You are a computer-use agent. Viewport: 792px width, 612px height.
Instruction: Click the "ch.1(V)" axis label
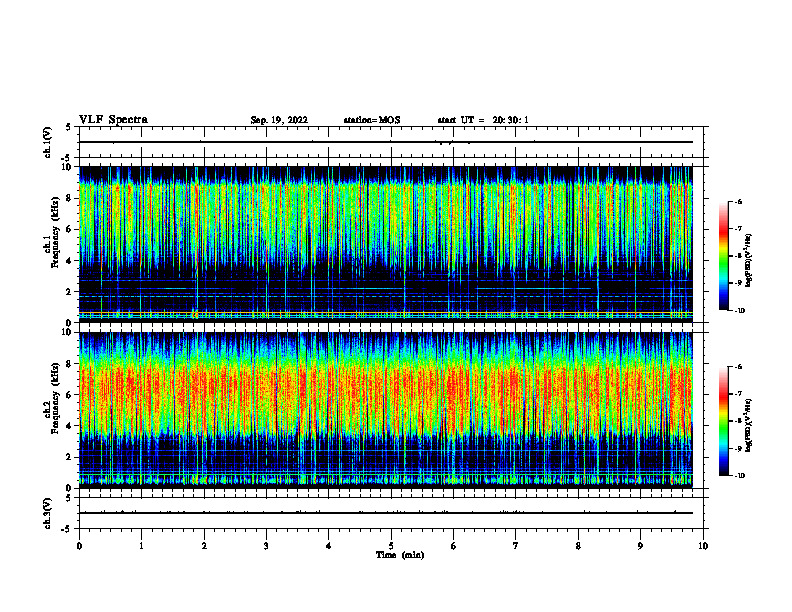[48, 142]
